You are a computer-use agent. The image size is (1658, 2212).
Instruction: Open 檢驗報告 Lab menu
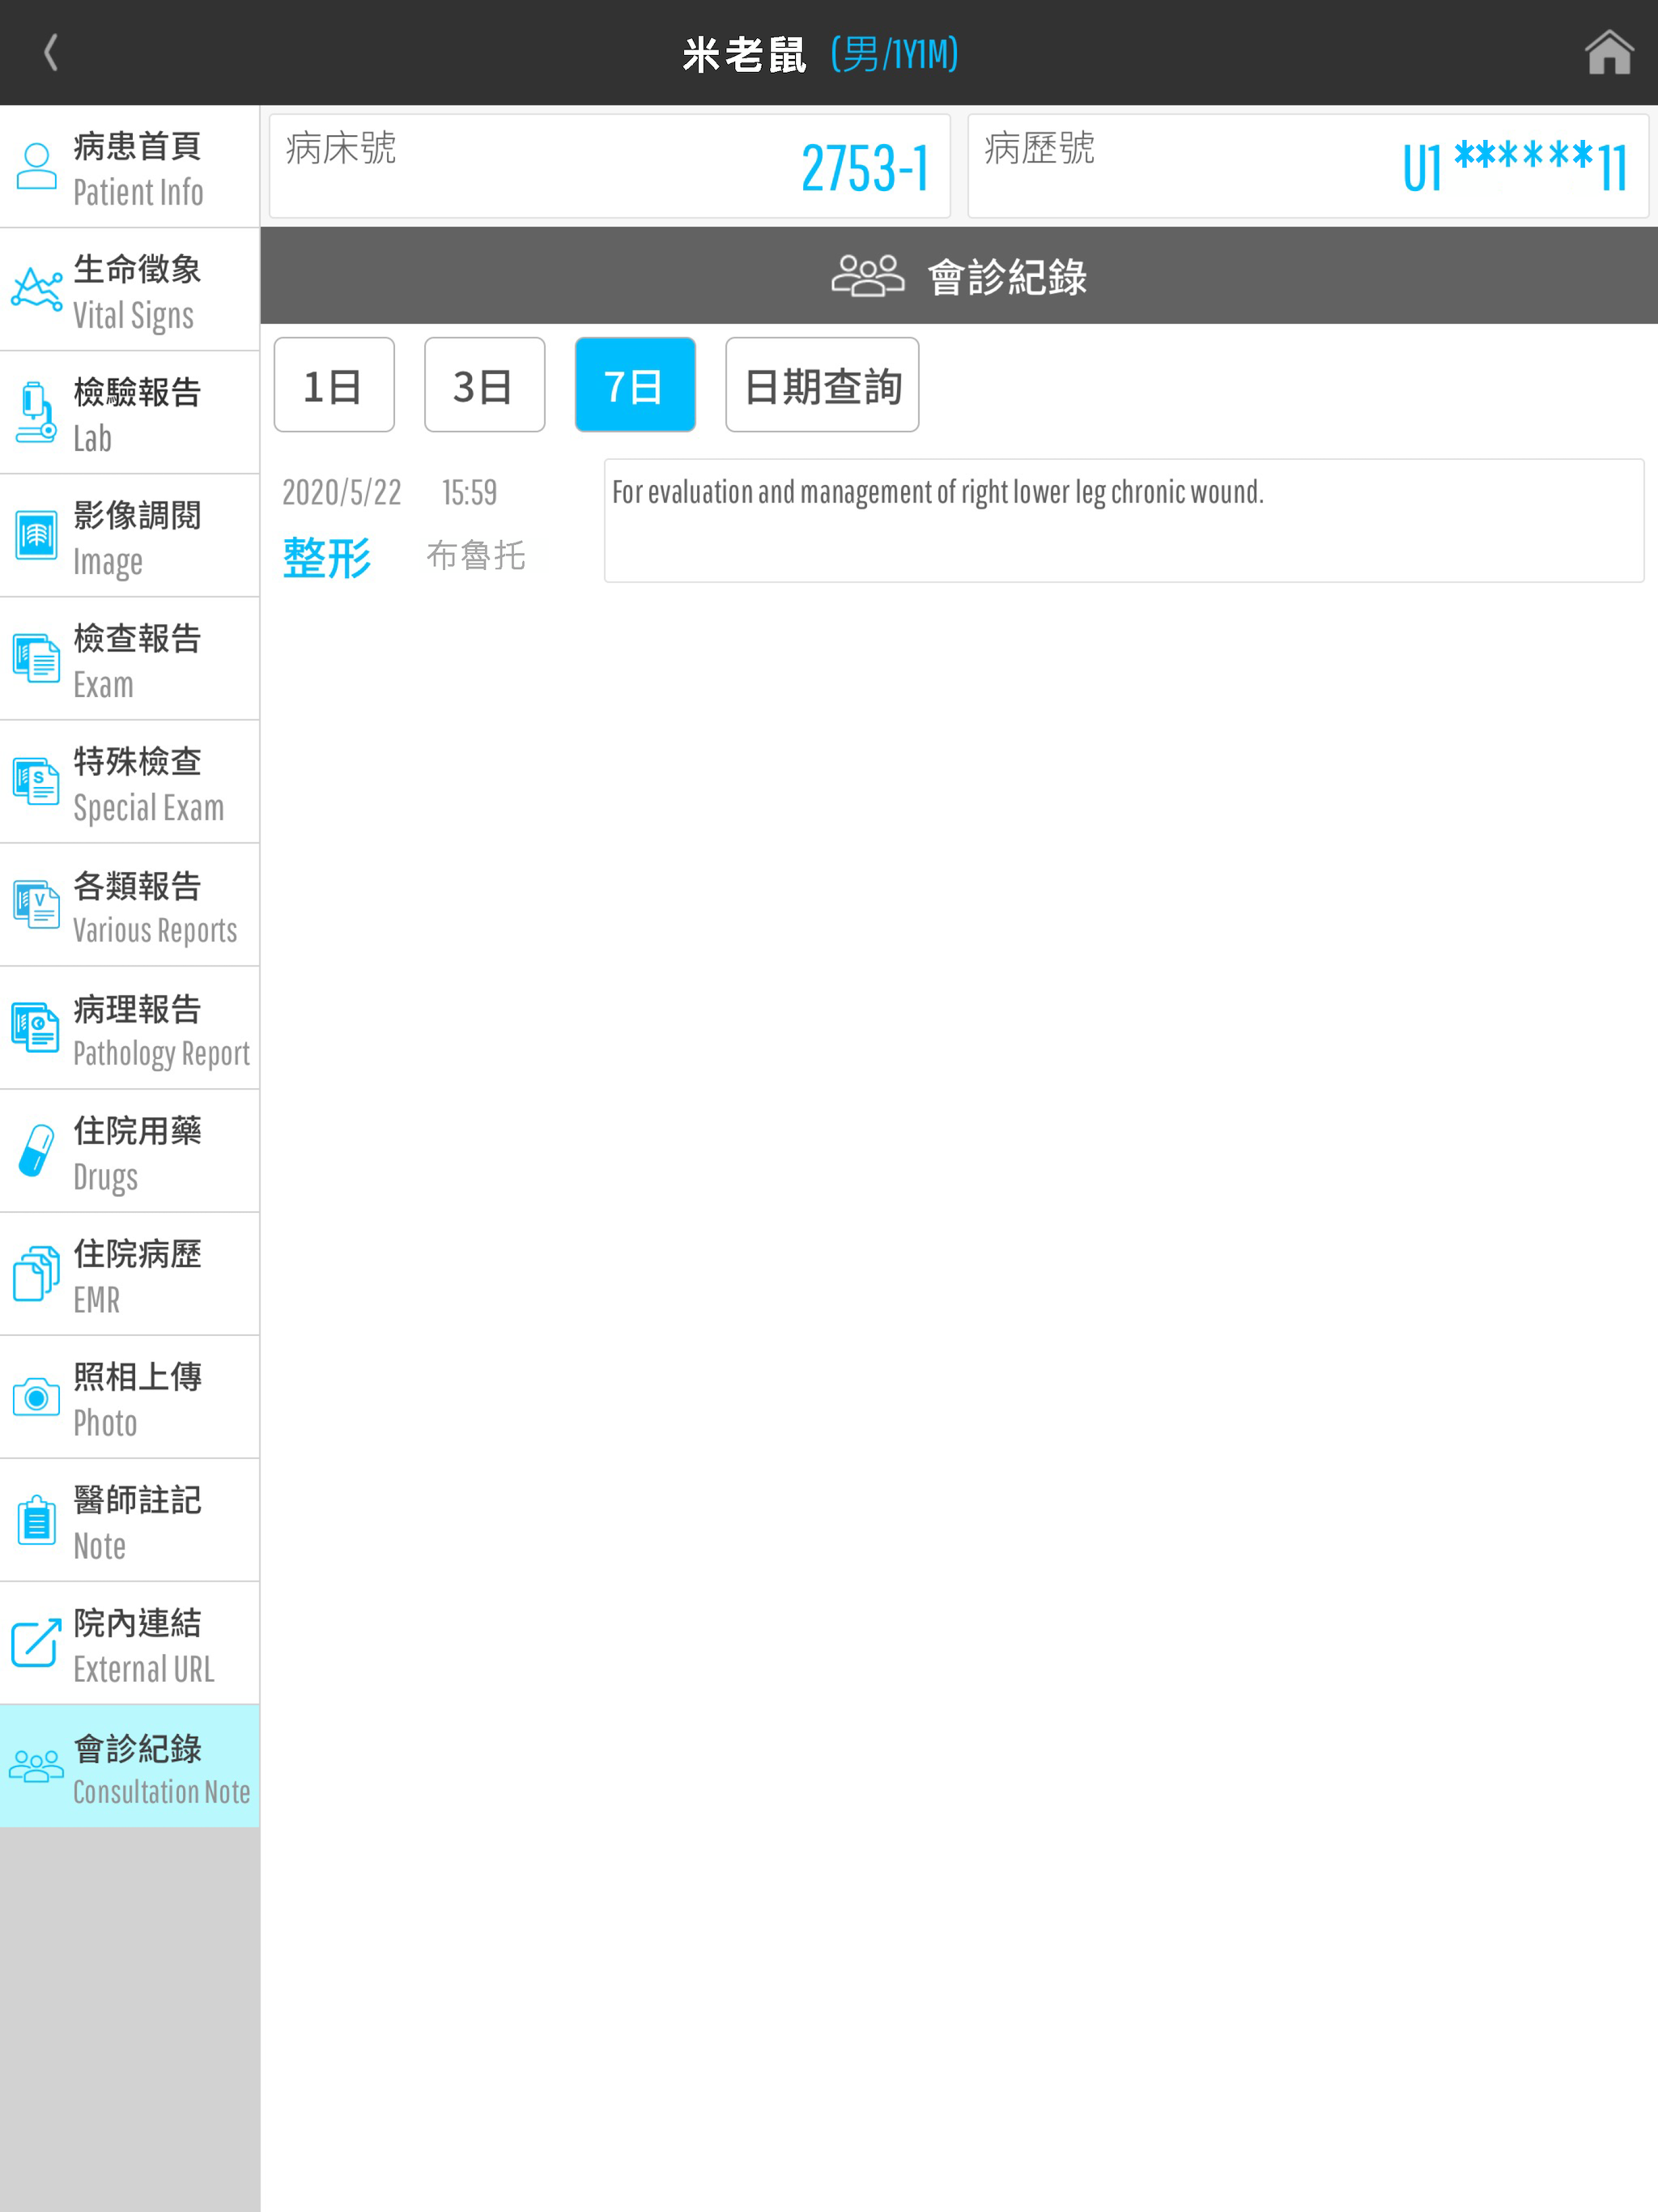click(130, 413)
